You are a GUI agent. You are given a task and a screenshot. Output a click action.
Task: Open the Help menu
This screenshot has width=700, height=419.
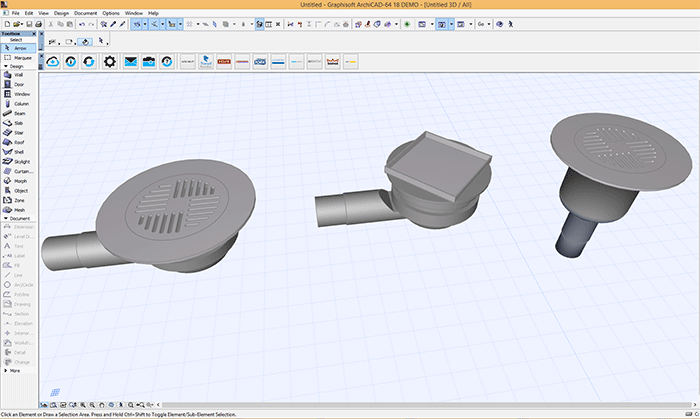click(x=153, y=13)
